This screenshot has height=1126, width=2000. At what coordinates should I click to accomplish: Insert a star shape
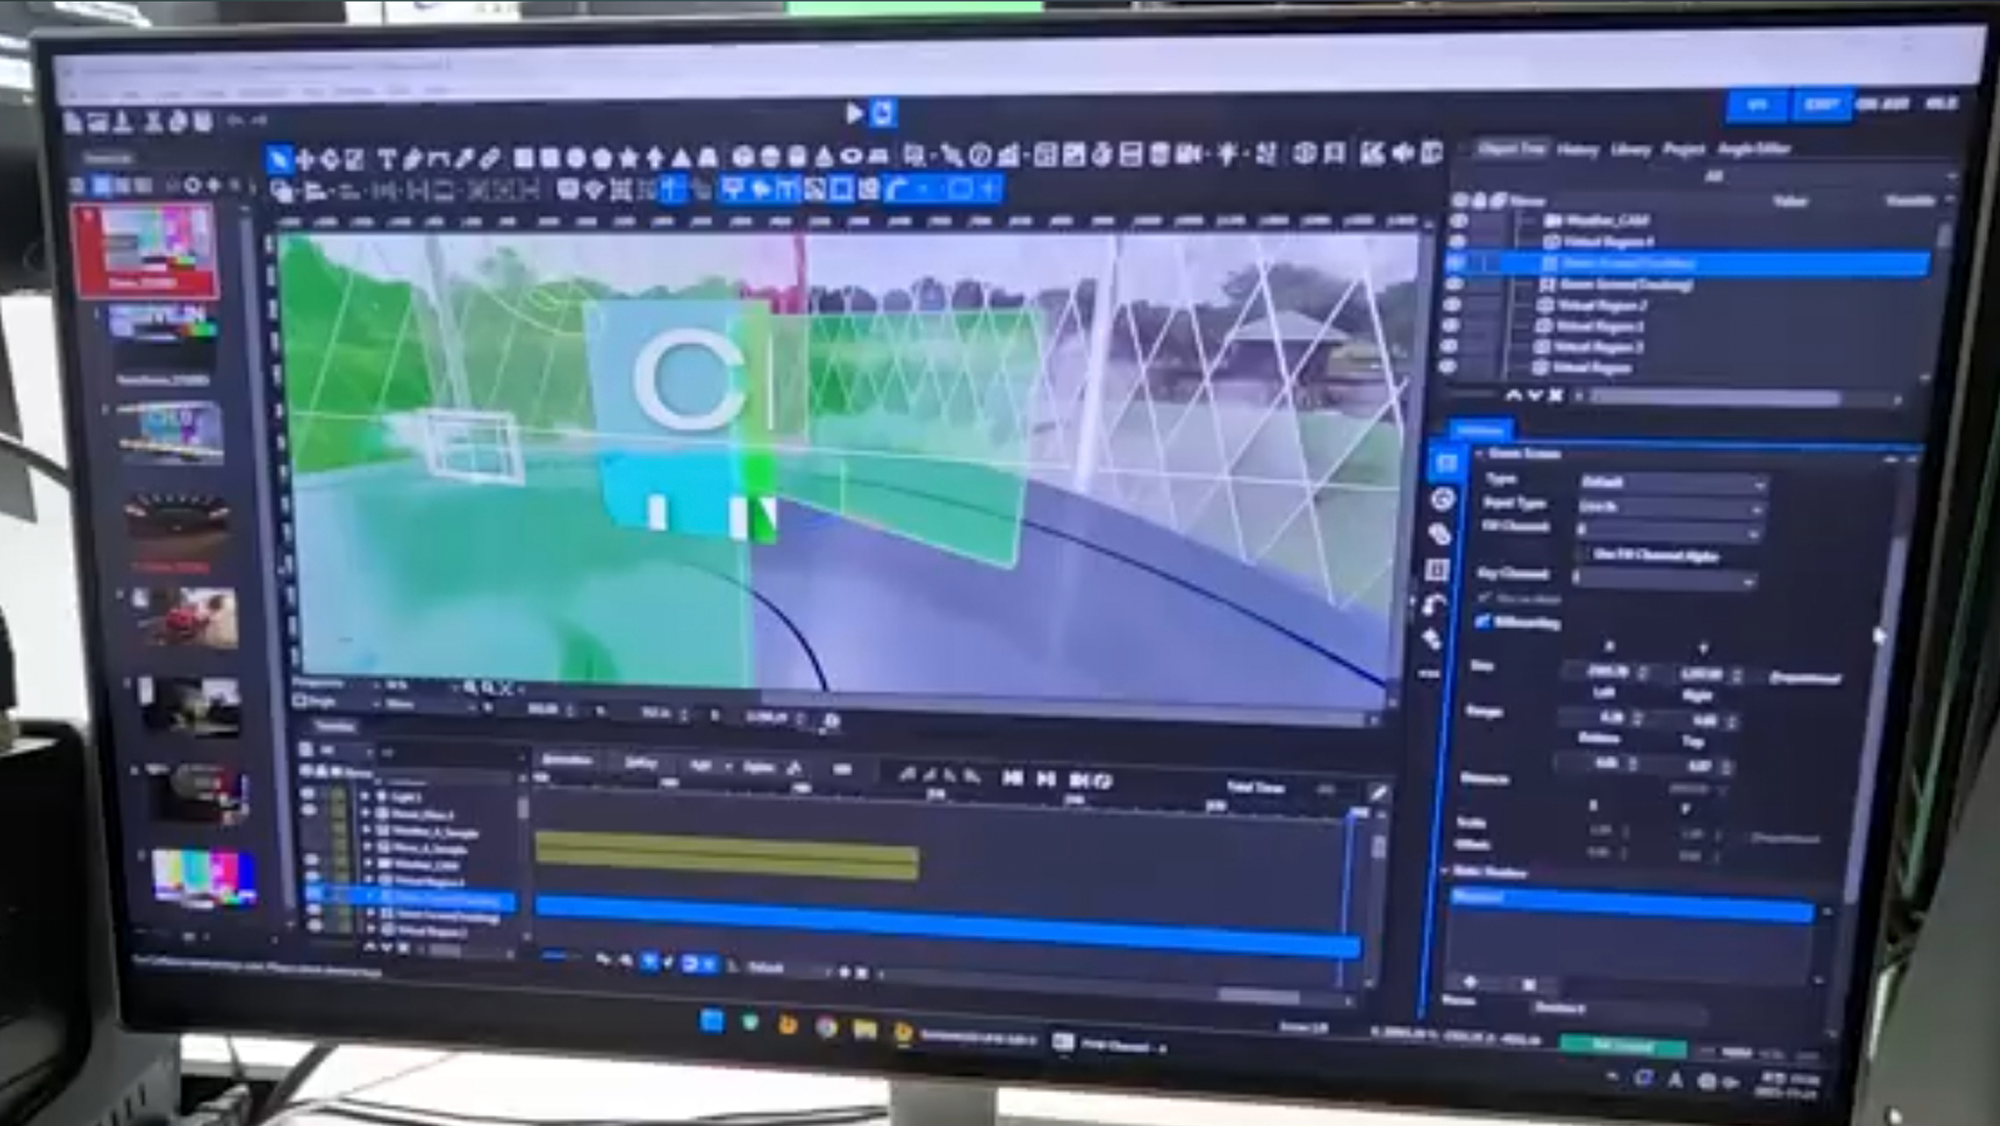coord(628,157)
